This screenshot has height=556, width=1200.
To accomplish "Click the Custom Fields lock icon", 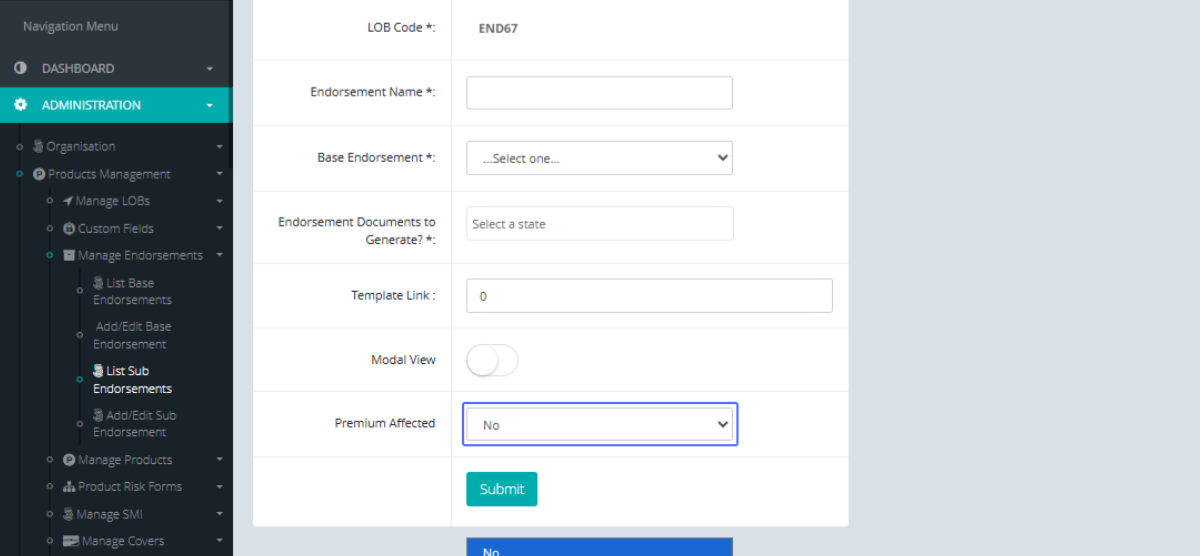I will pyautogui.click(x=69, y=228).
